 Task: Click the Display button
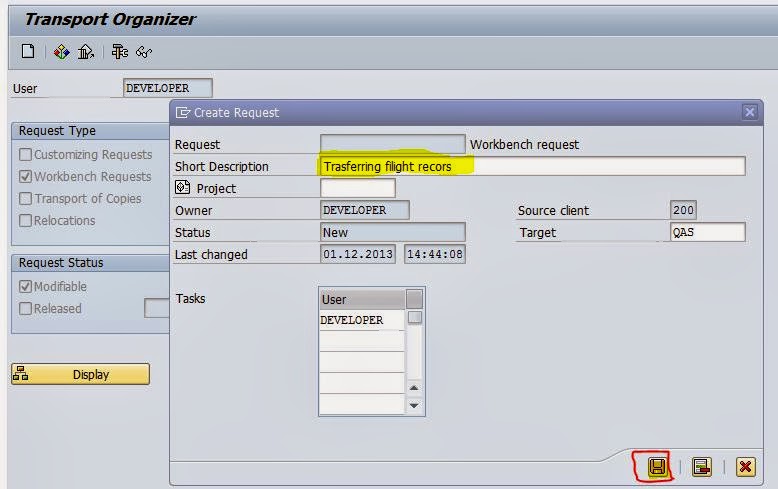point(80,374)
